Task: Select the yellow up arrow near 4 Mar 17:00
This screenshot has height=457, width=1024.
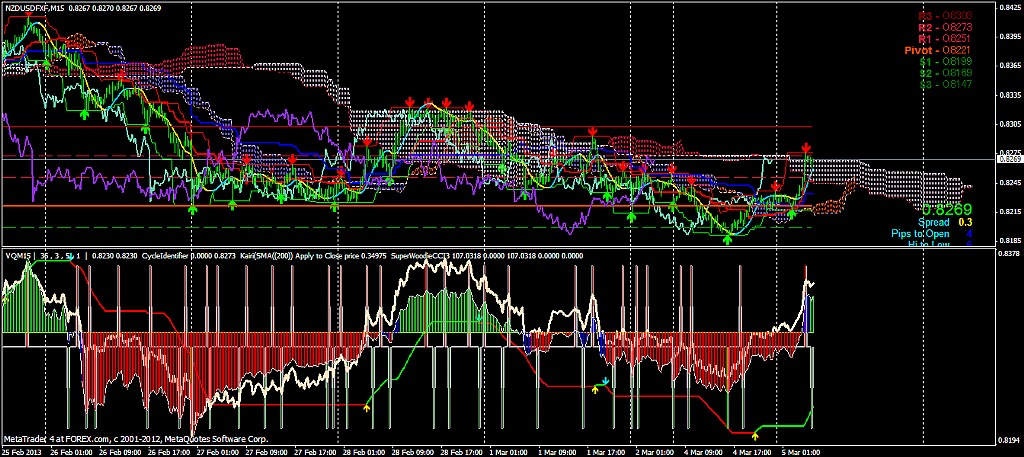Action: [x=755, y=435]
